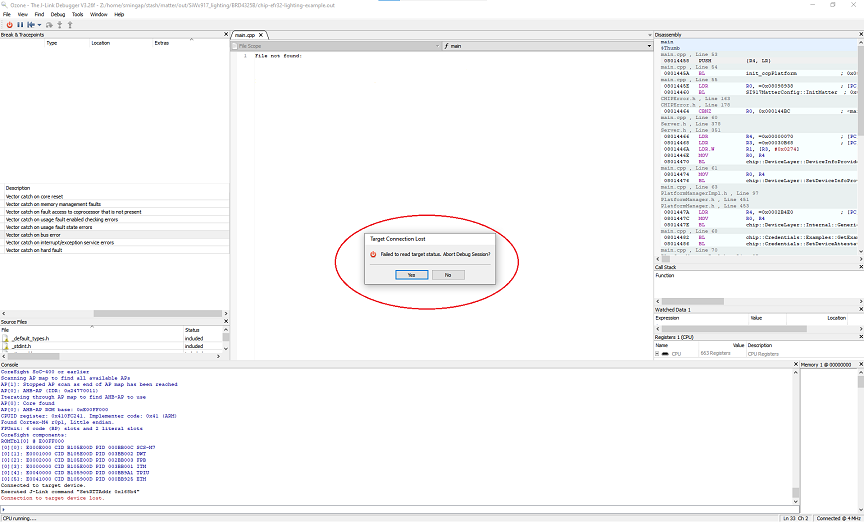Viewport: 864px width, 522px height.
Task: Select Vector catch on memory management faults
Action: click(x=117, y=205)
